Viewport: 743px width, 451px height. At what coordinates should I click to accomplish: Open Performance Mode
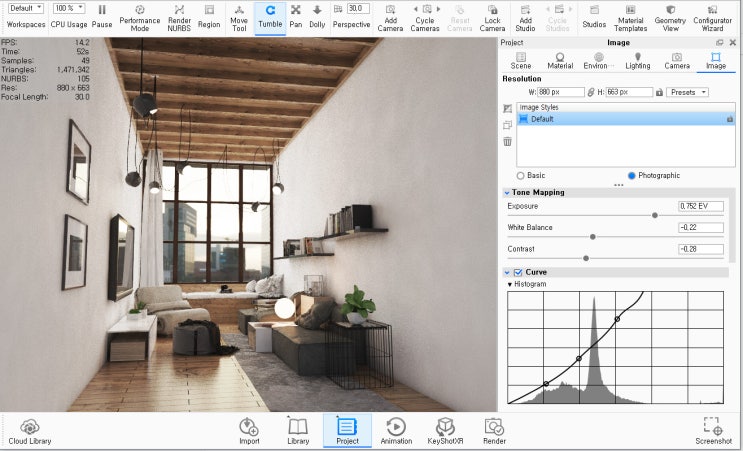[x=140, y=18]
